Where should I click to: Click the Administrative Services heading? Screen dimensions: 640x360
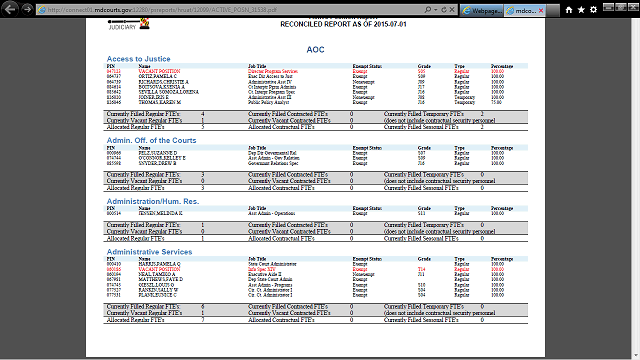tap(149, 252)
